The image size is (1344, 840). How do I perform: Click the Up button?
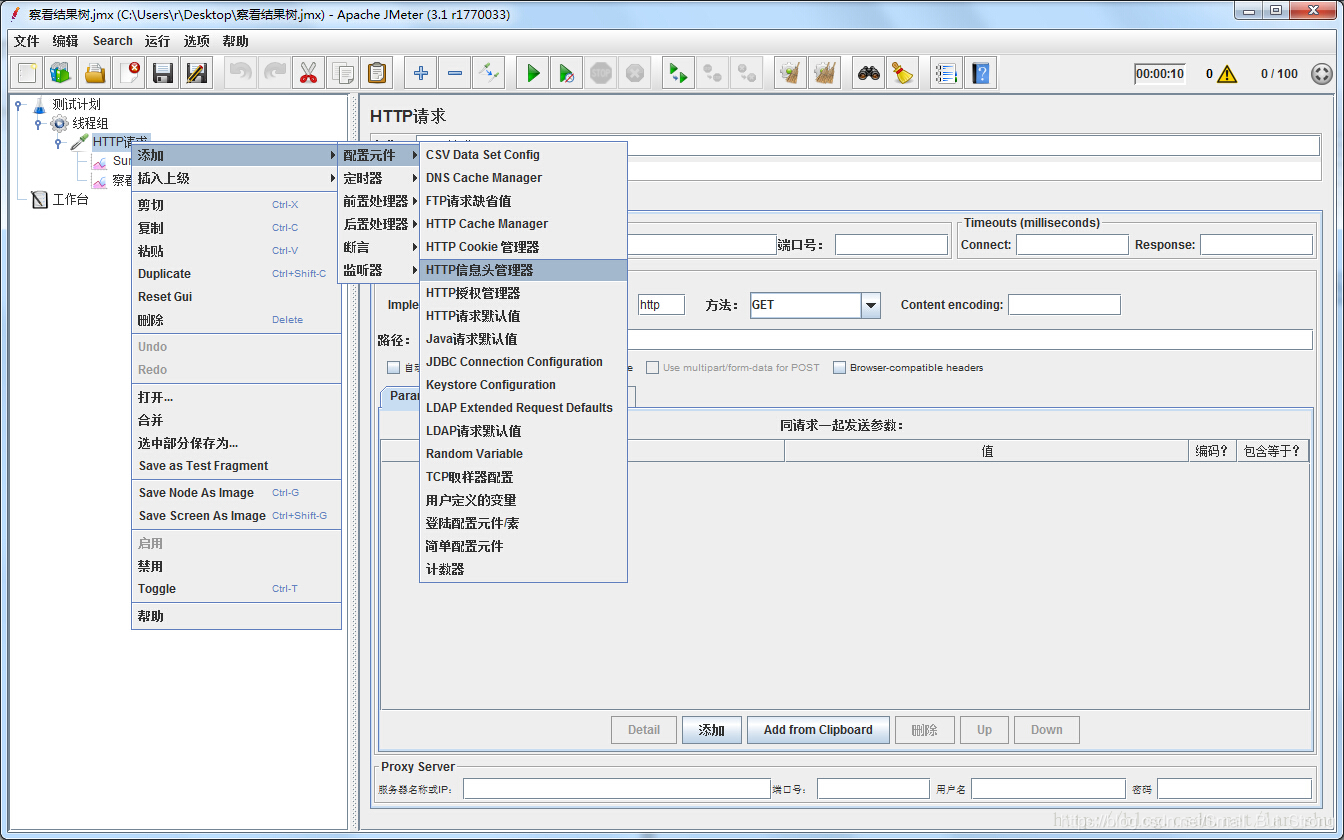tap(985, 730)
